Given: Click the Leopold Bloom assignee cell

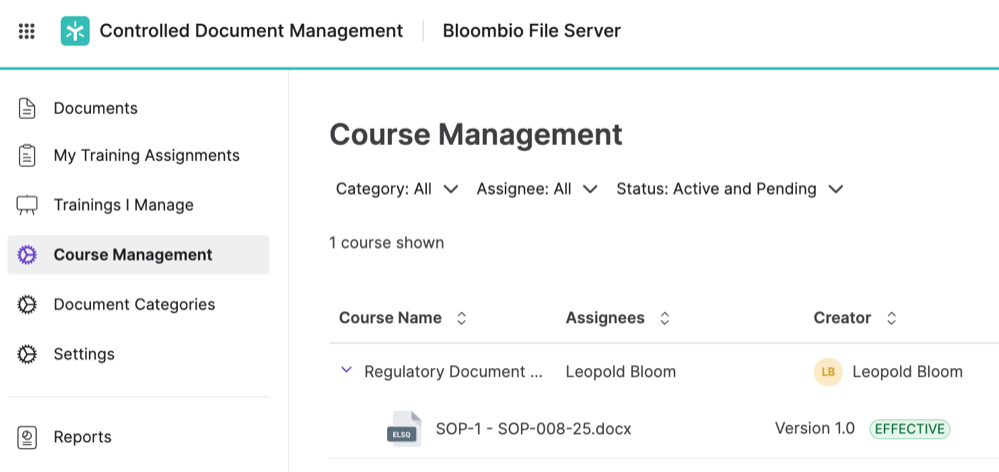Looking at the screenshot, I should [x=621, y=372].
